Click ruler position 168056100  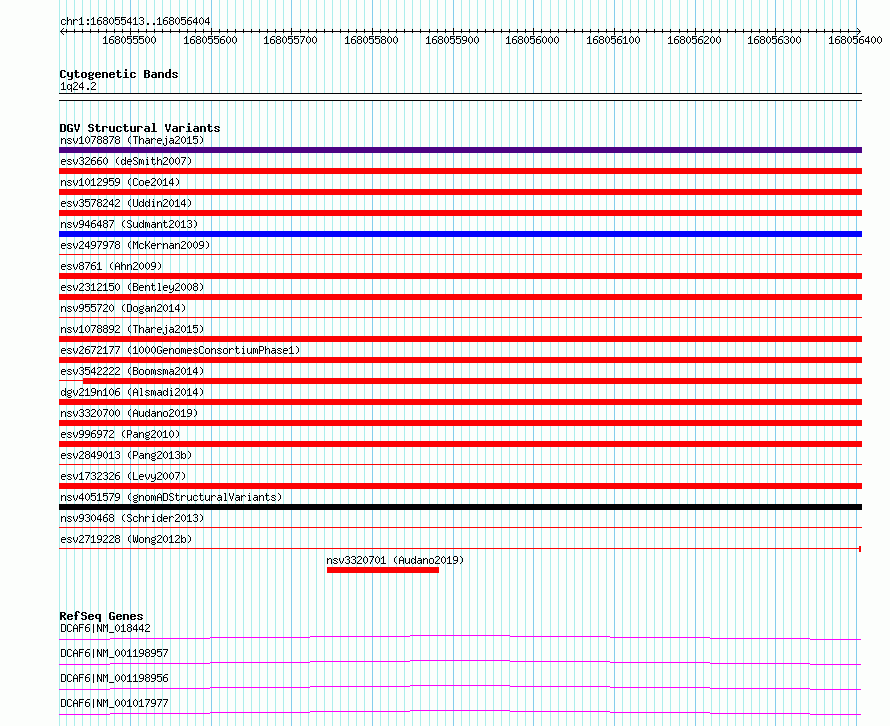click(x=614, y=40)
